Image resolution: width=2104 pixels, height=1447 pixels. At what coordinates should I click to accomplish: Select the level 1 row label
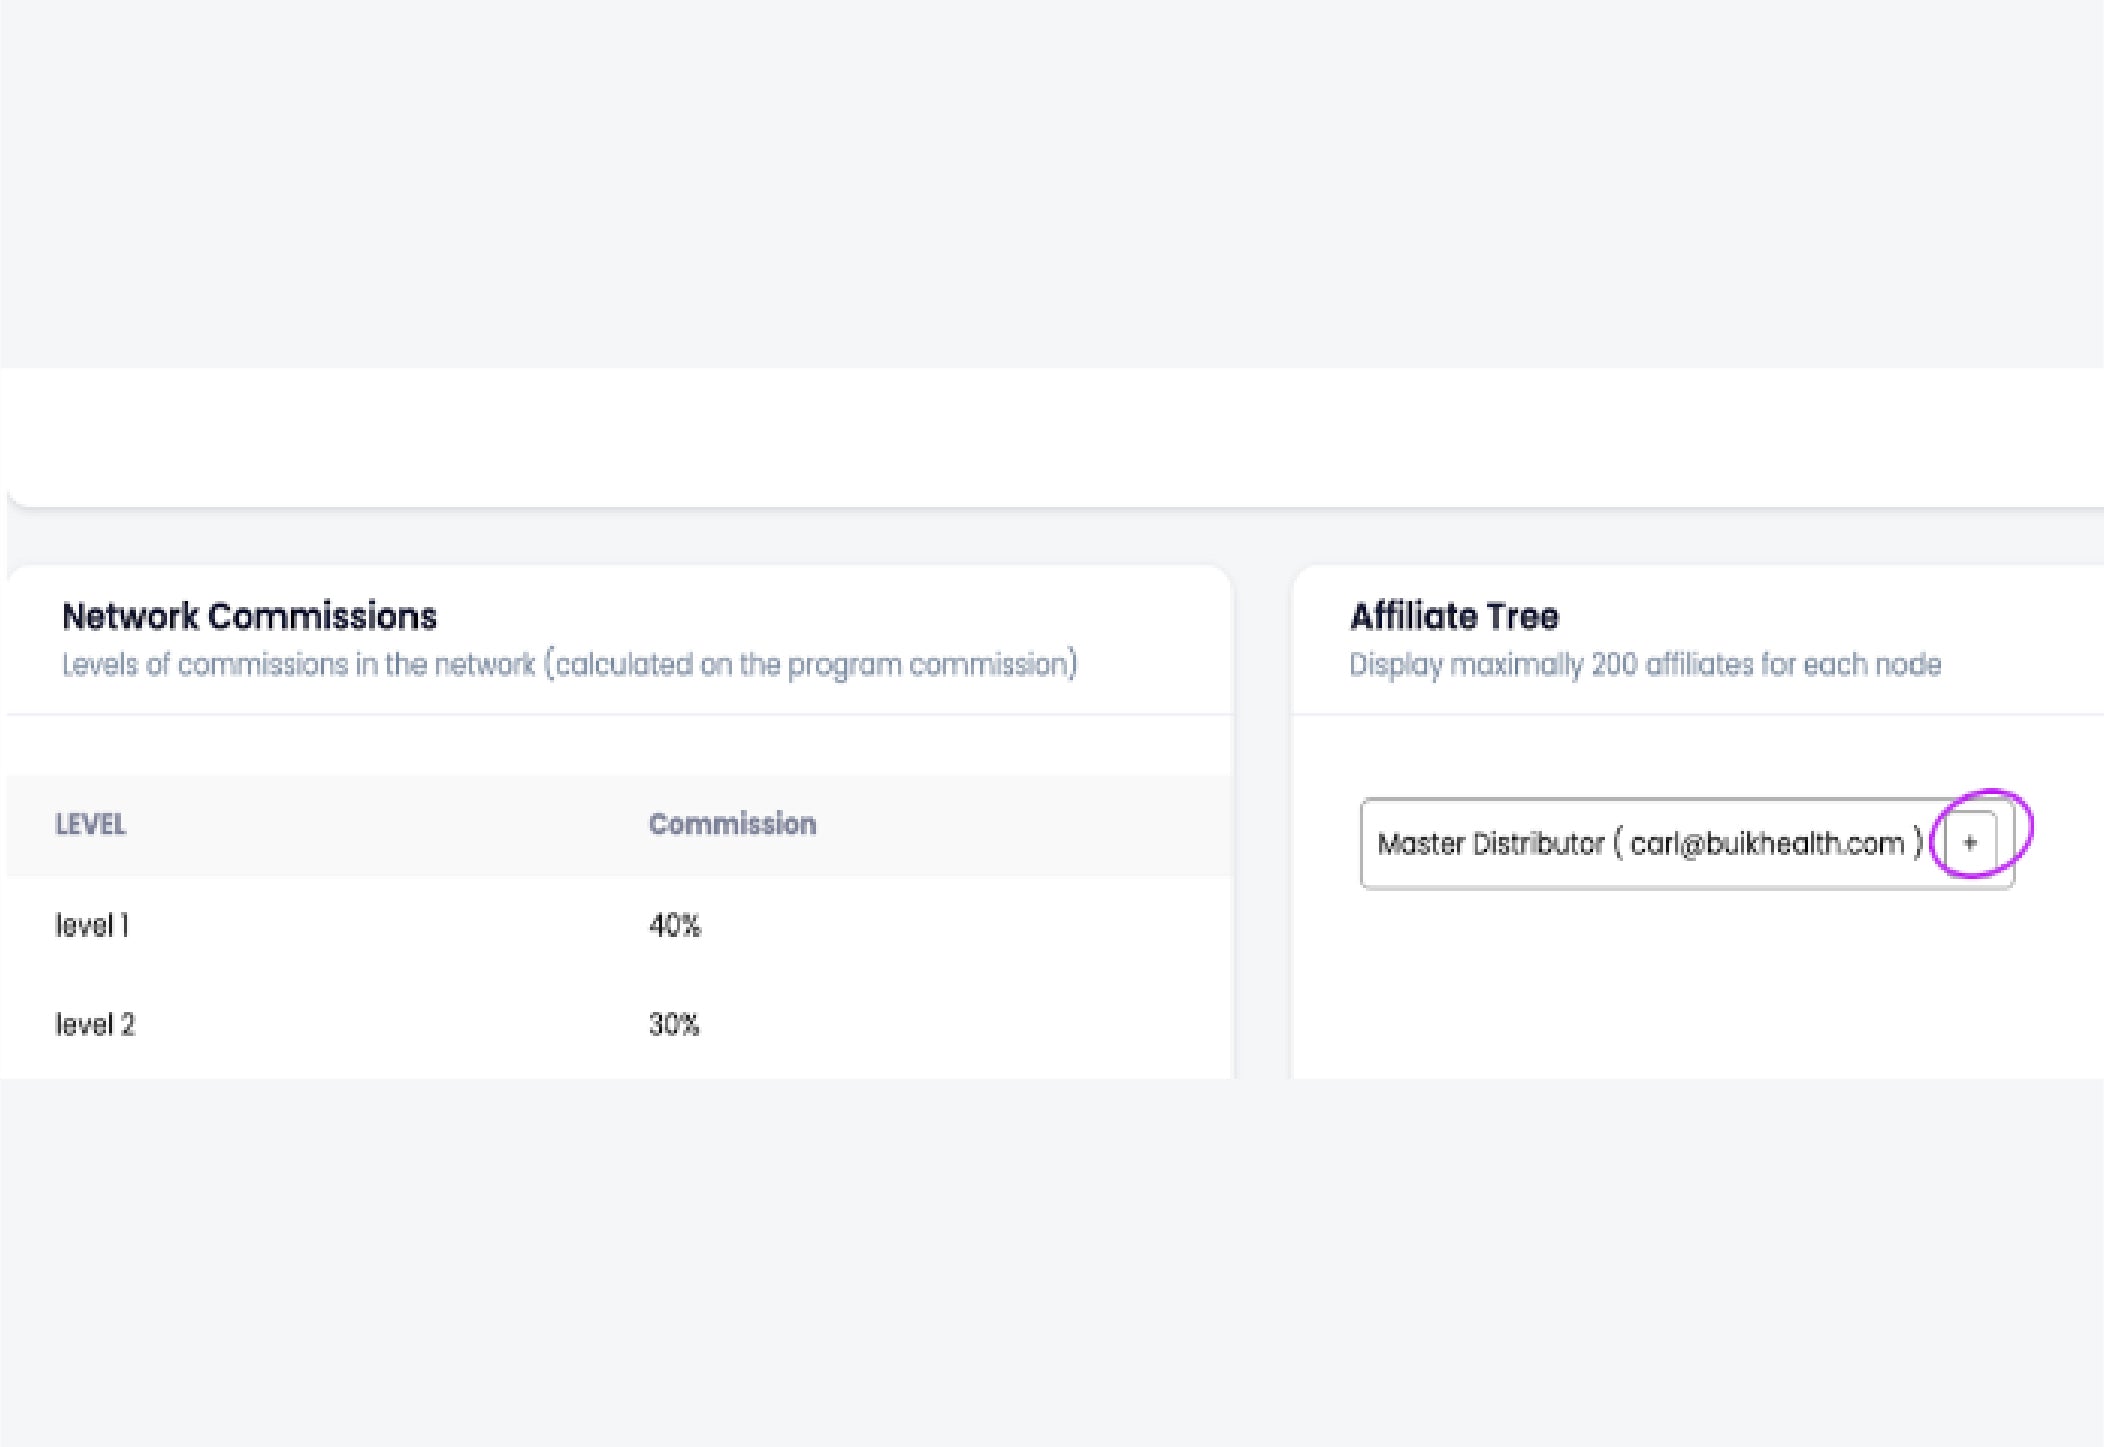click(x=92, y=926)
